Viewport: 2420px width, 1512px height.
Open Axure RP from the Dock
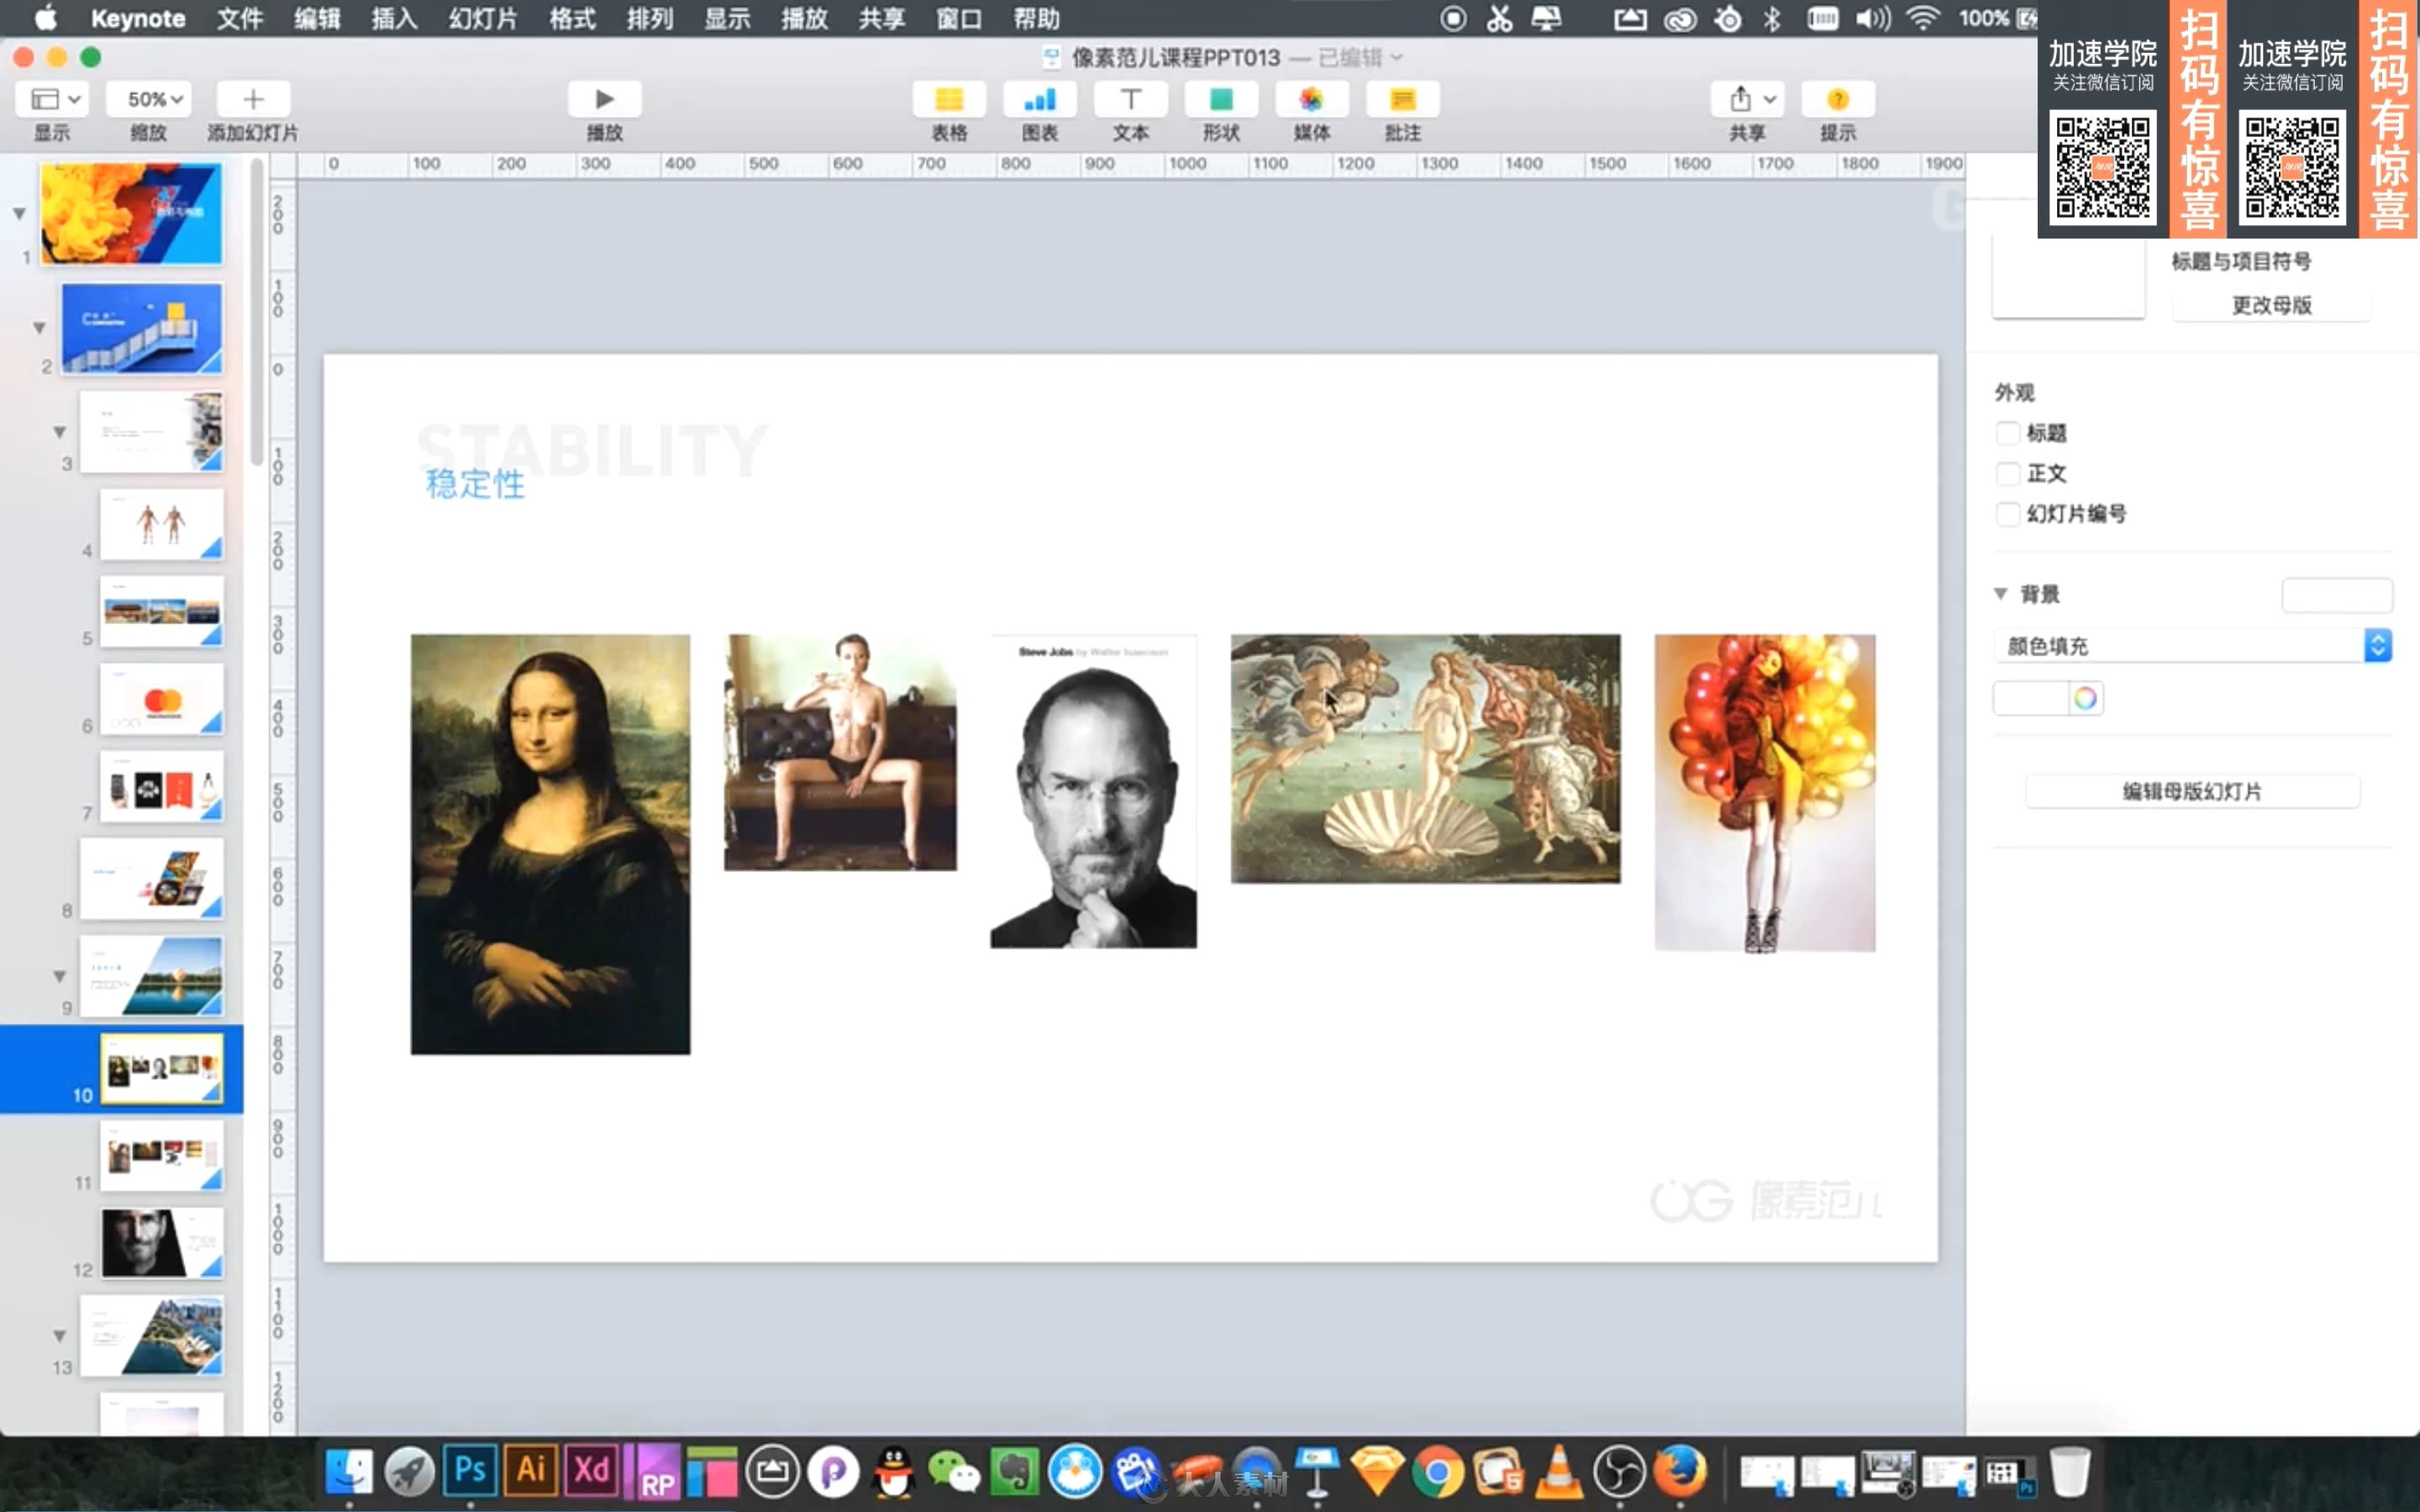[652, 1472]
